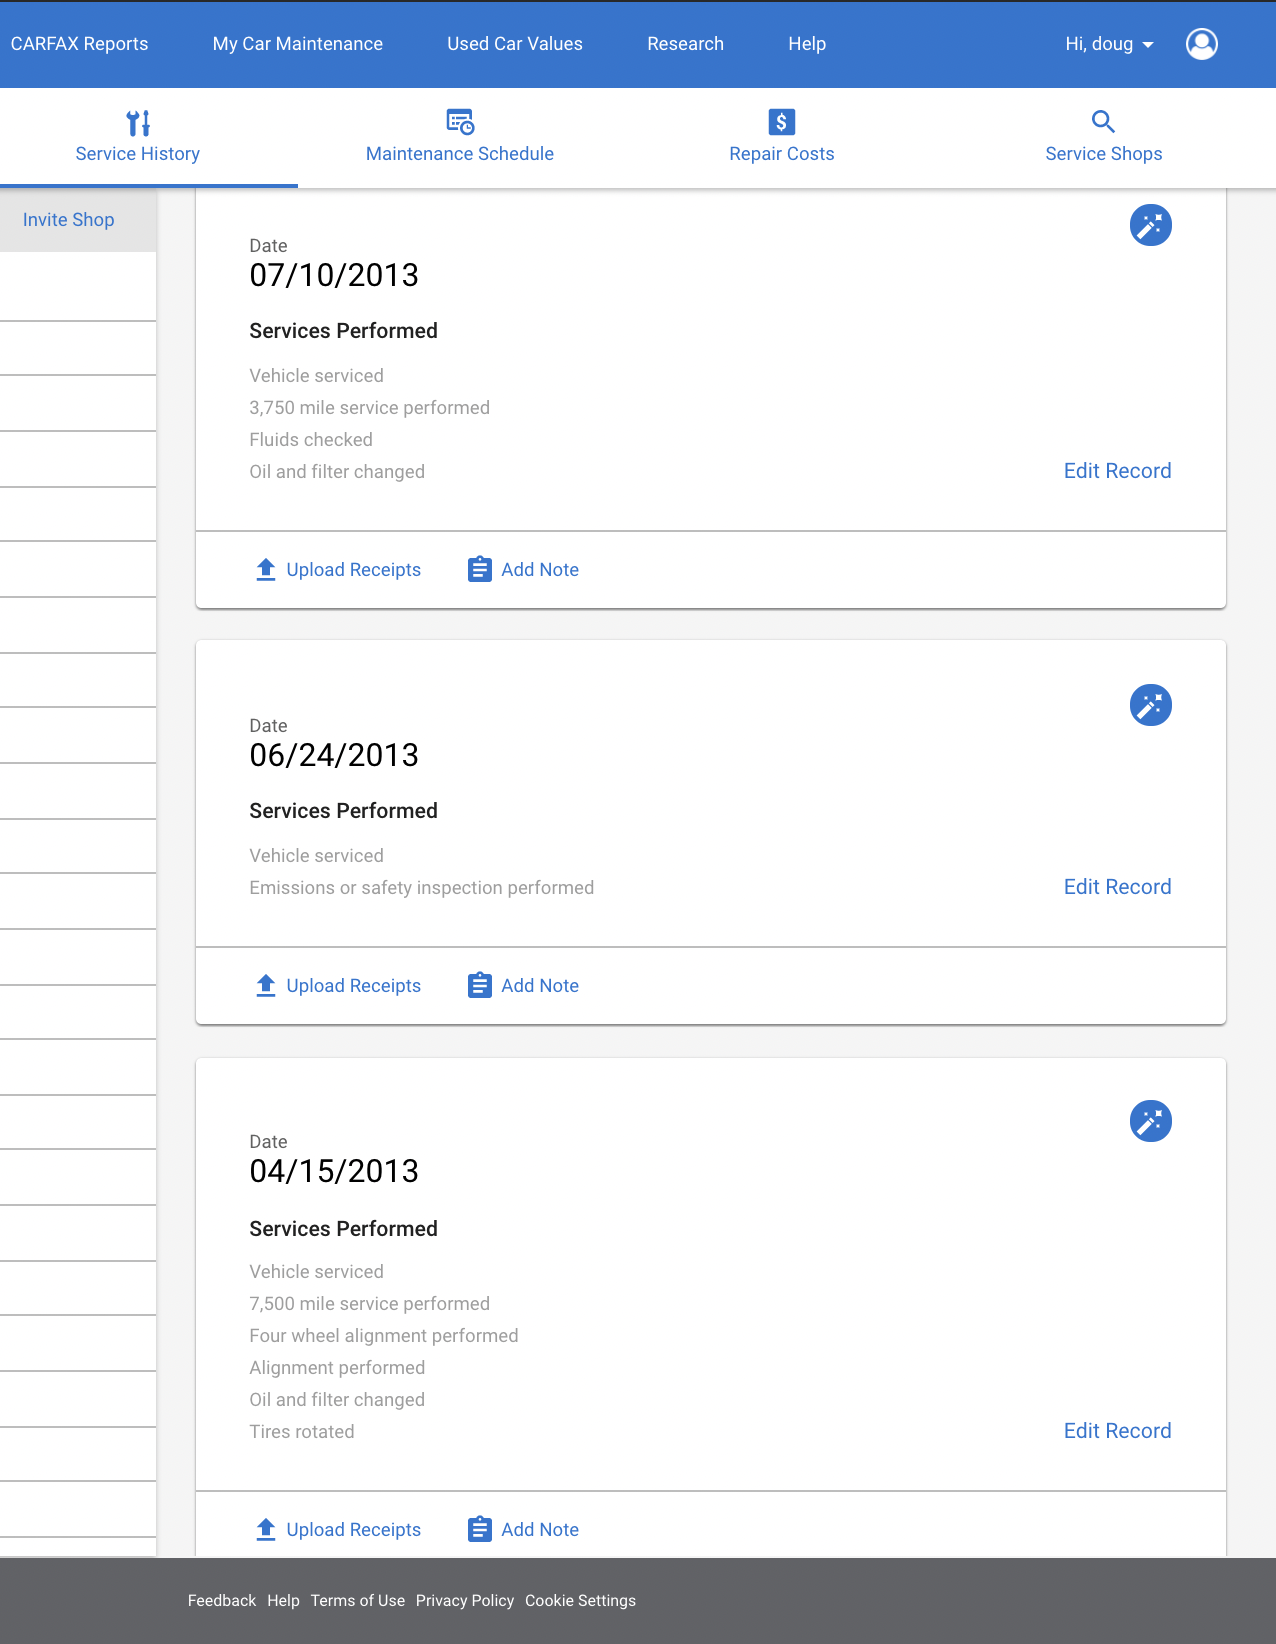This screenshot has height=1644, width=1276.
Task: Click magic wand icon on 06/24/2013 record
Action: 1150,705
